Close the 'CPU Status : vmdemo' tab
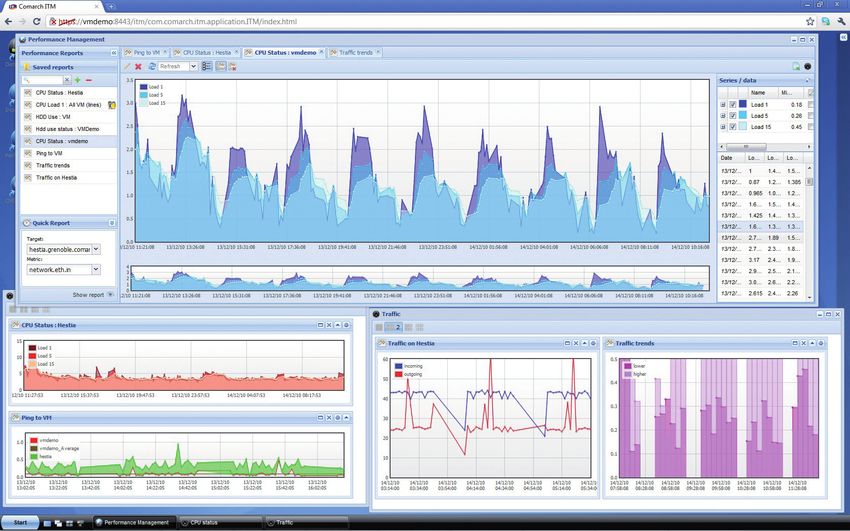 tap(321, 52)
